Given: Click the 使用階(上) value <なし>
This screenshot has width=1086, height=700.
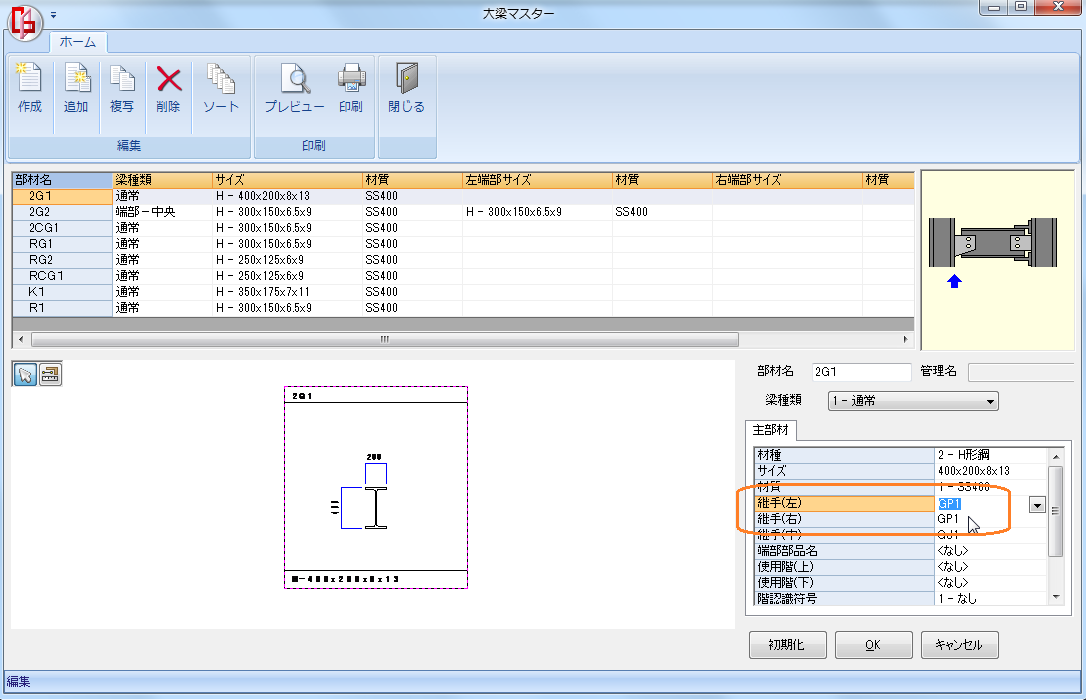Looking at the screenshot, I should point(990,567).
